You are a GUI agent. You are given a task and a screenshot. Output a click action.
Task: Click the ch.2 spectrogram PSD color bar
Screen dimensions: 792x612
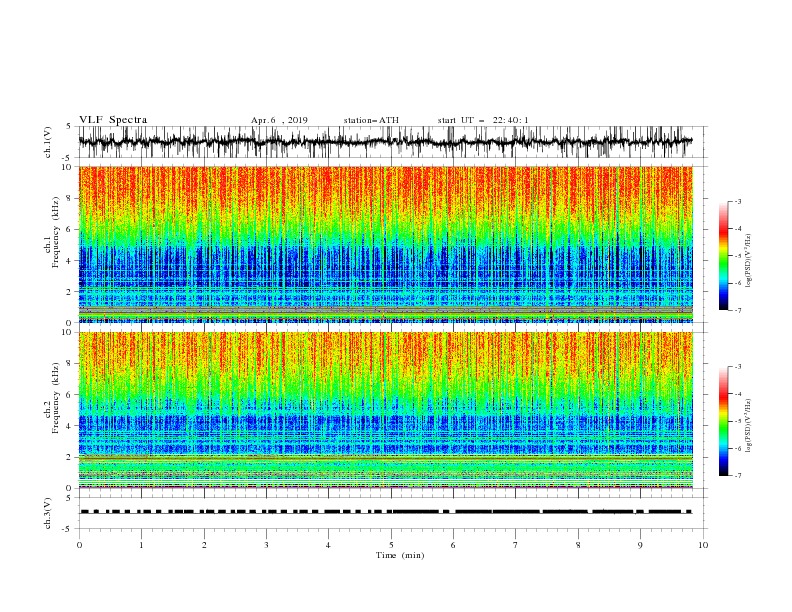(x=724, y=421)
